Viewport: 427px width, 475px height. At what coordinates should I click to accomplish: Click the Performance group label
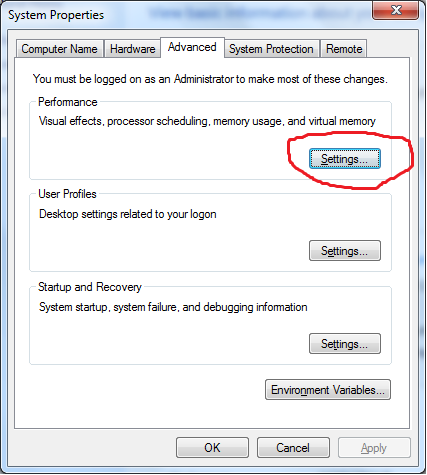68,102
